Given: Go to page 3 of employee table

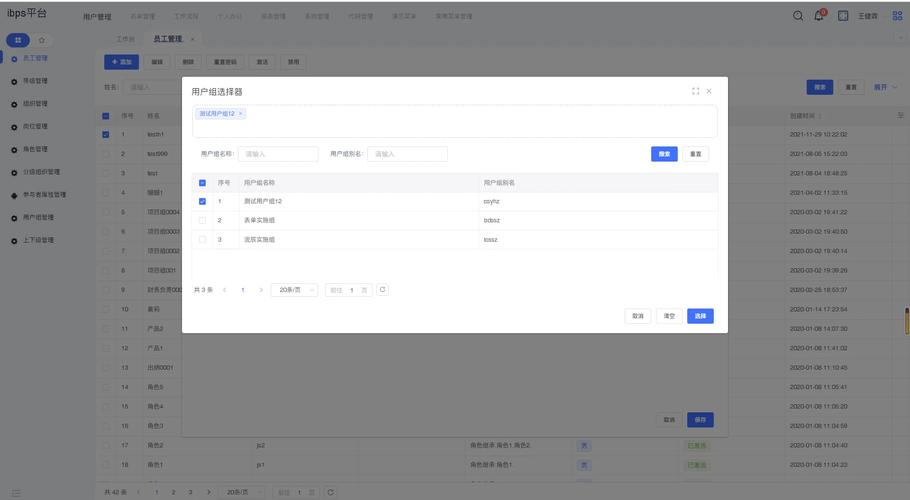Looking at the screenshot, I should click(190, 492).
